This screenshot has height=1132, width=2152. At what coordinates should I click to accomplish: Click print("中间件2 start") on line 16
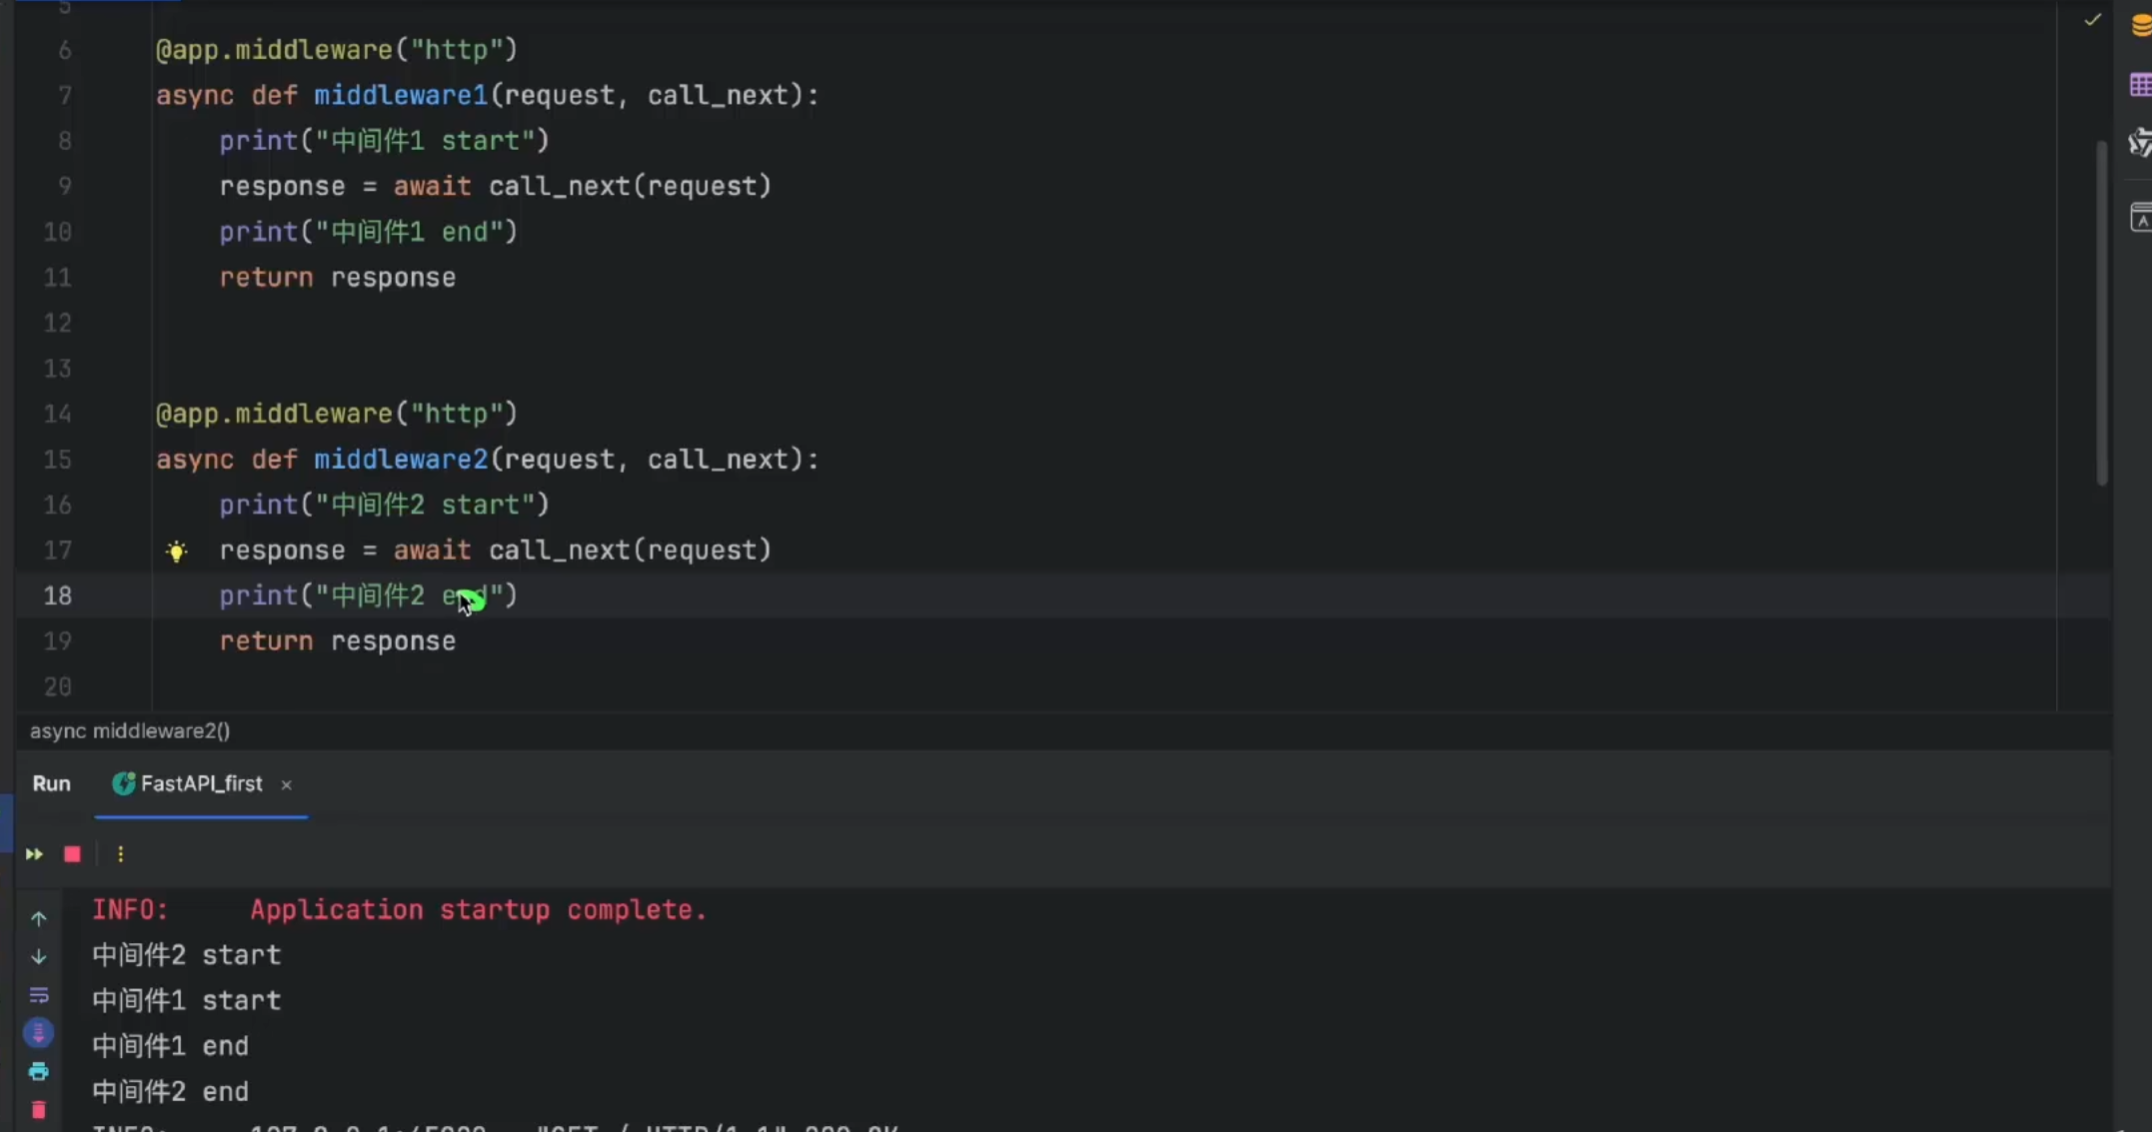384,505
